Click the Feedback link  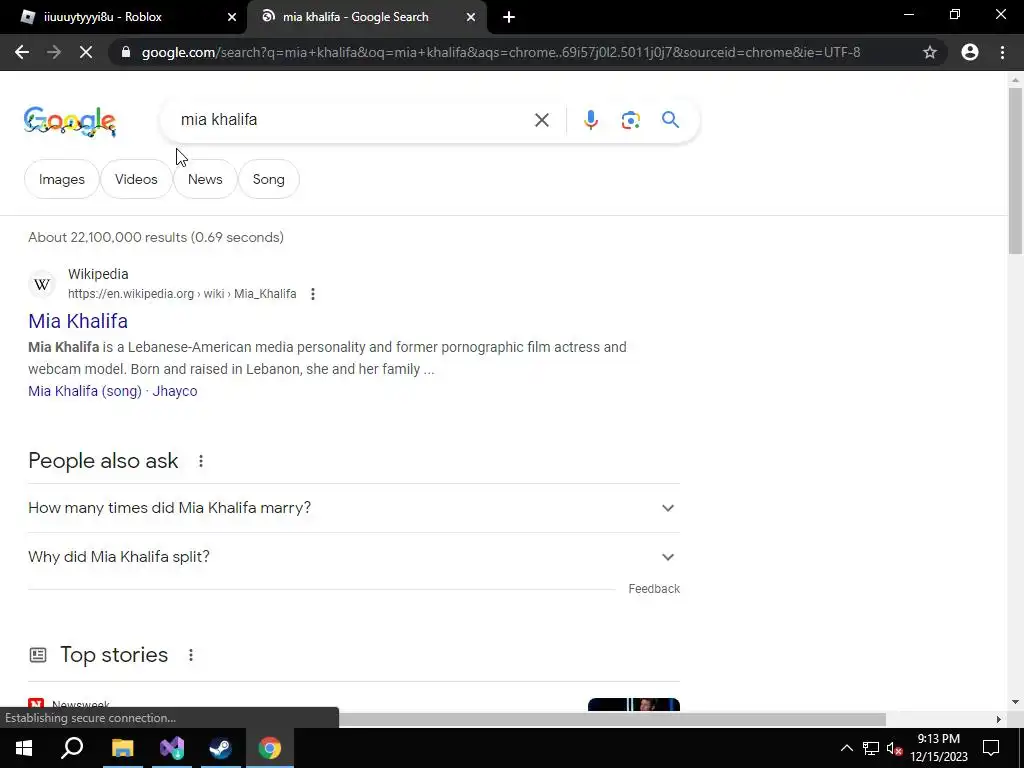[x=654, y=588]
